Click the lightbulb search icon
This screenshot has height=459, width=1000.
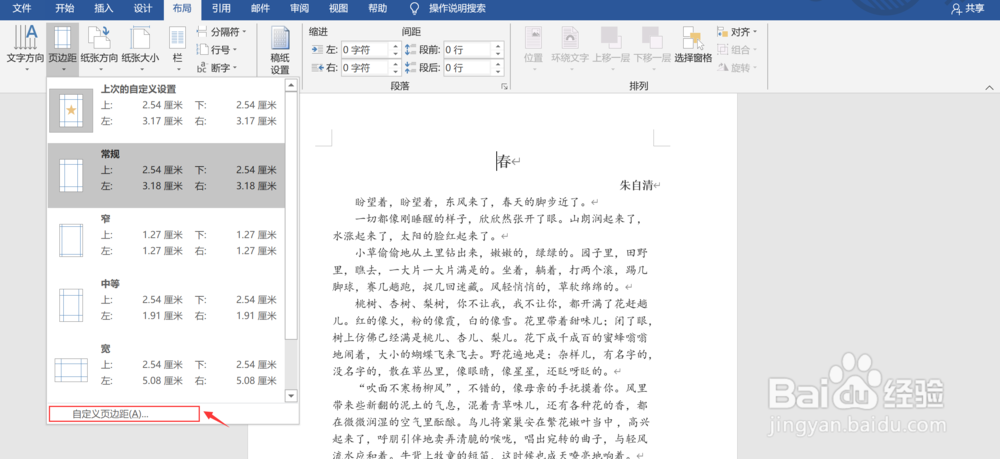point(415,8)
